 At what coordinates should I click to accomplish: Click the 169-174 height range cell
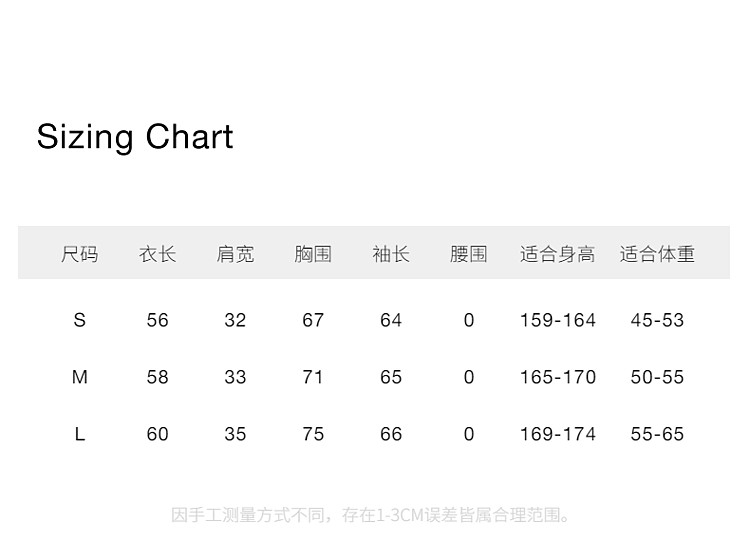click(x=557, y=434)
